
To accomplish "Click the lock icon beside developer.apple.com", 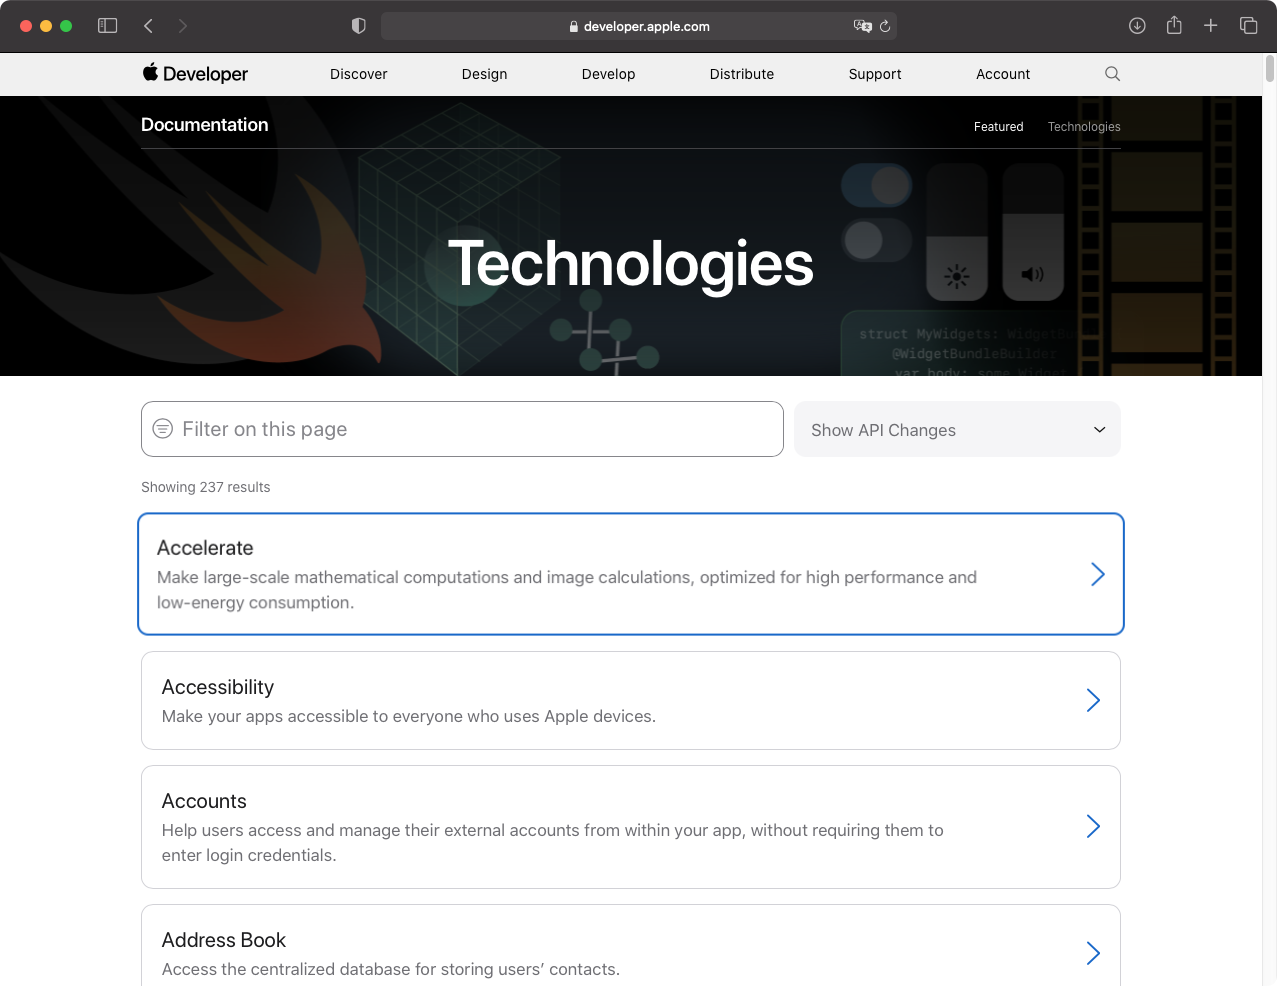I will [574, 27].
